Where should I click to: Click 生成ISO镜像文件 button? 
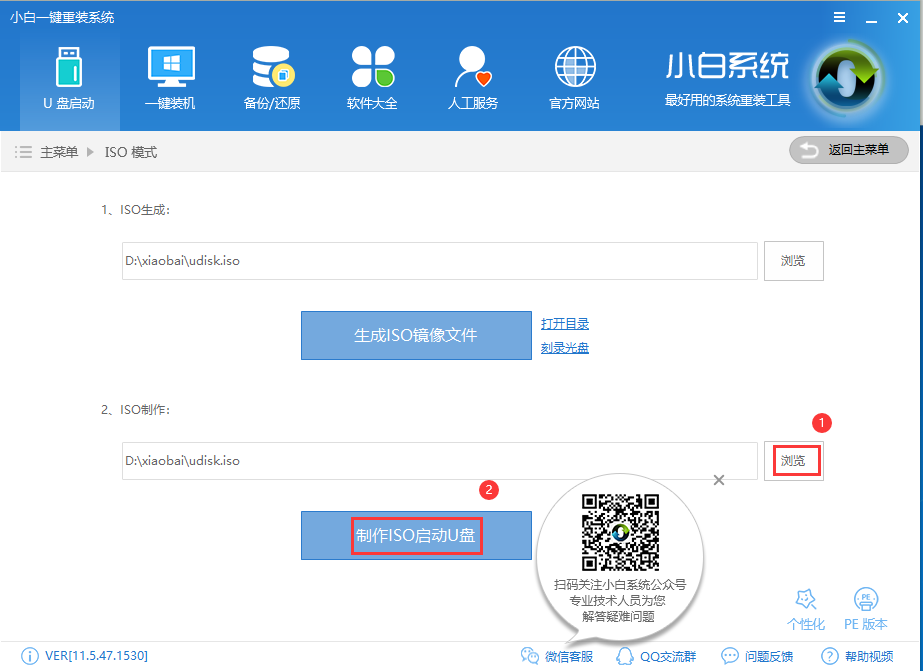click(416, 336)
